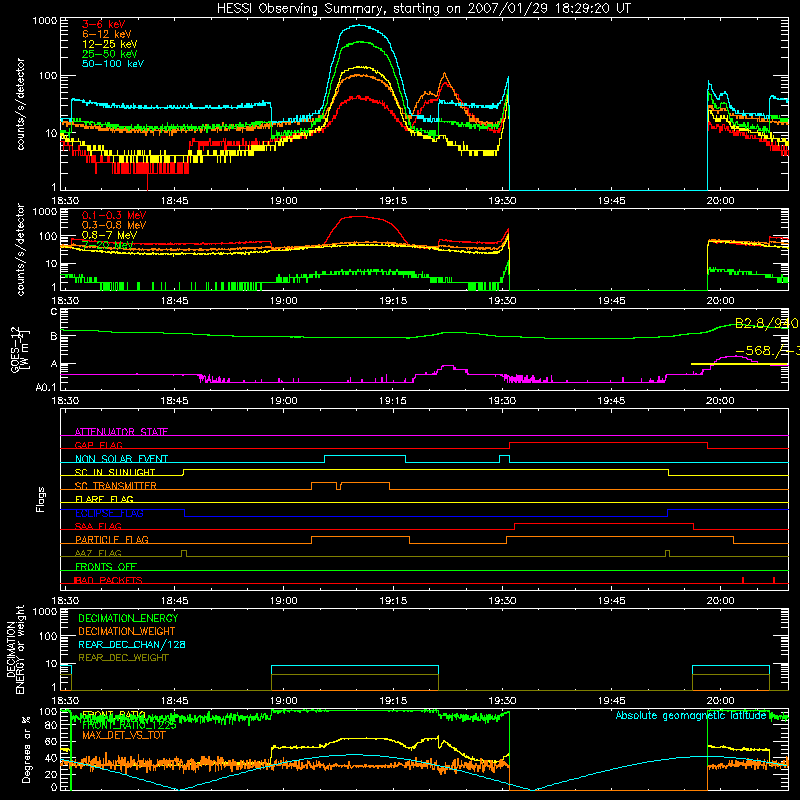800x800 pixels.
Task: Select the NON_SOLAR_EVENT flag label
Action: click(x=121, y=459)
